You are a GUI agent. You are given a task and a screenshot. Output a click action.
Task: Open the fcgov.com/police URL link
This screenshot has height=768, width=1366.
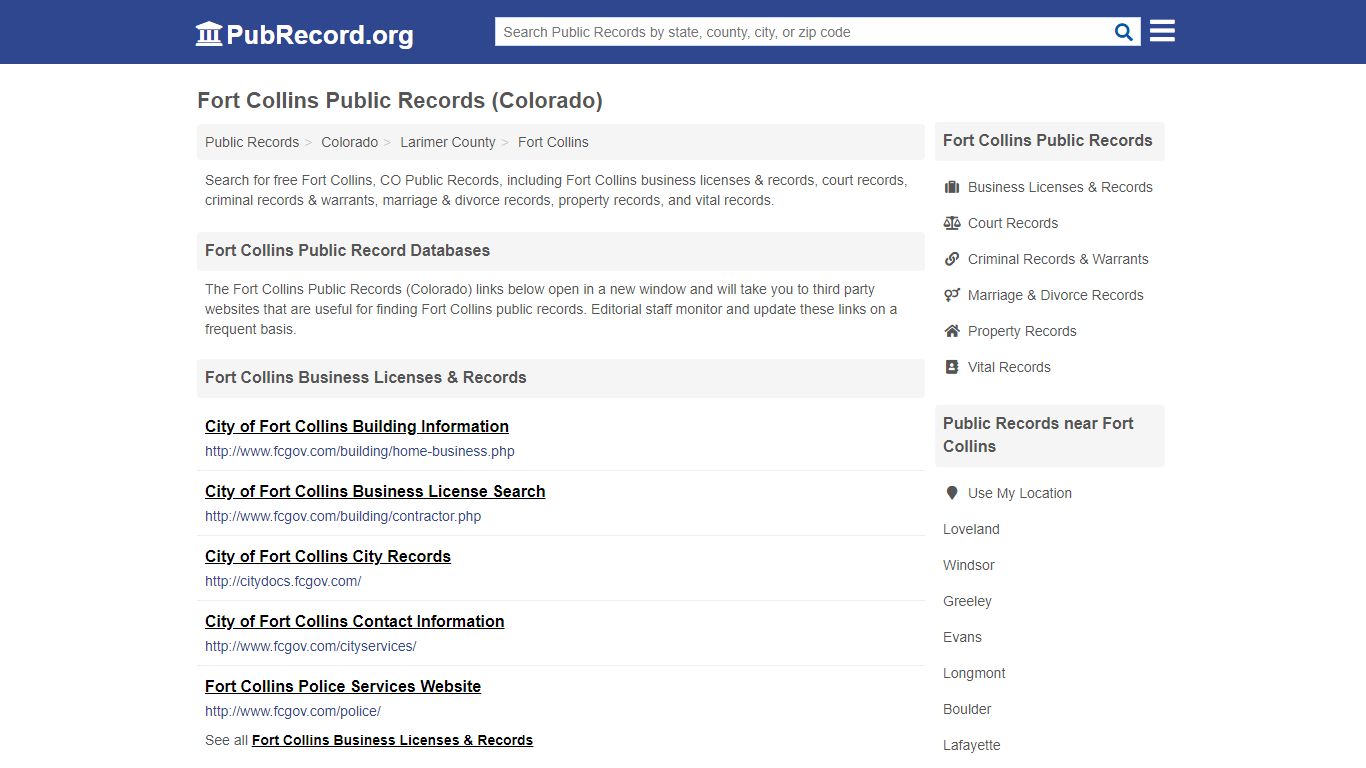click(293, 711)
